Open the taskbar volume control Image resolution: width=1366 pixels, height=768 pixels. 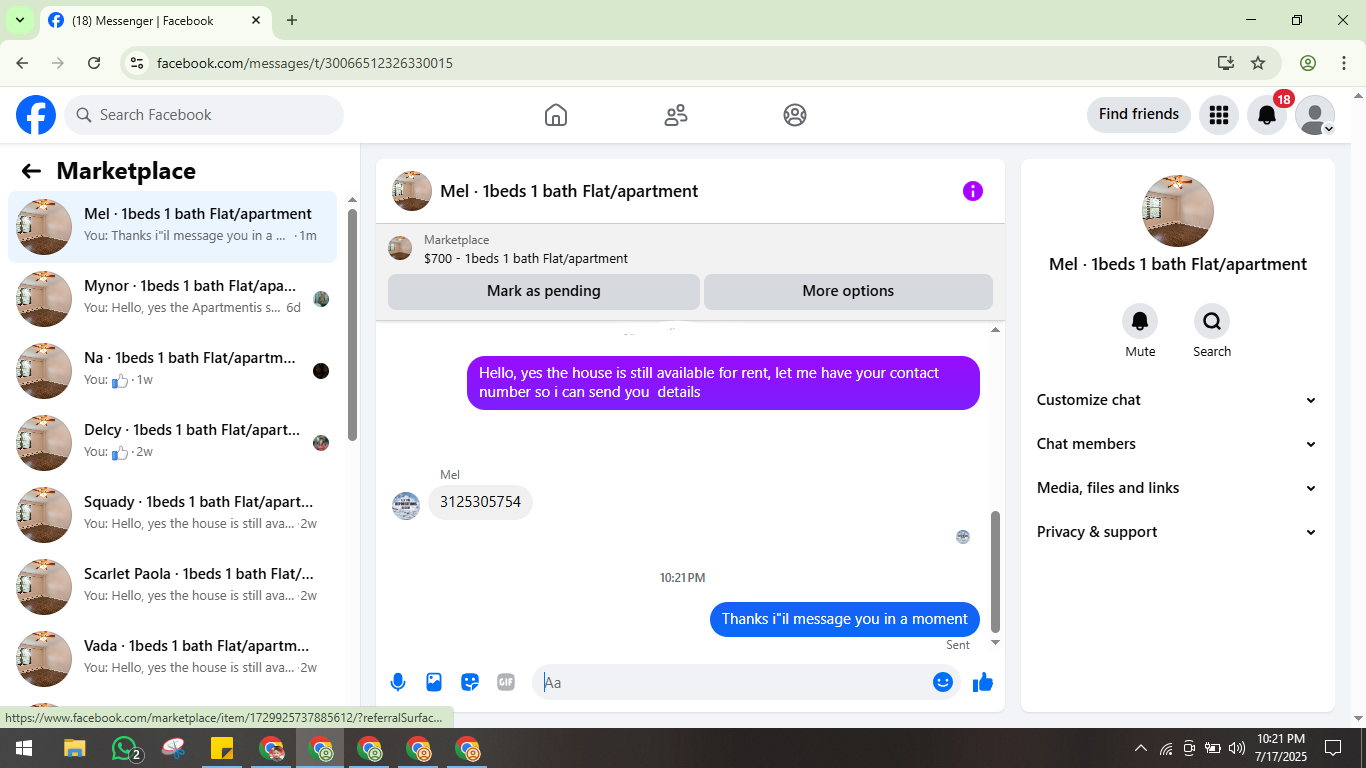1237,748
